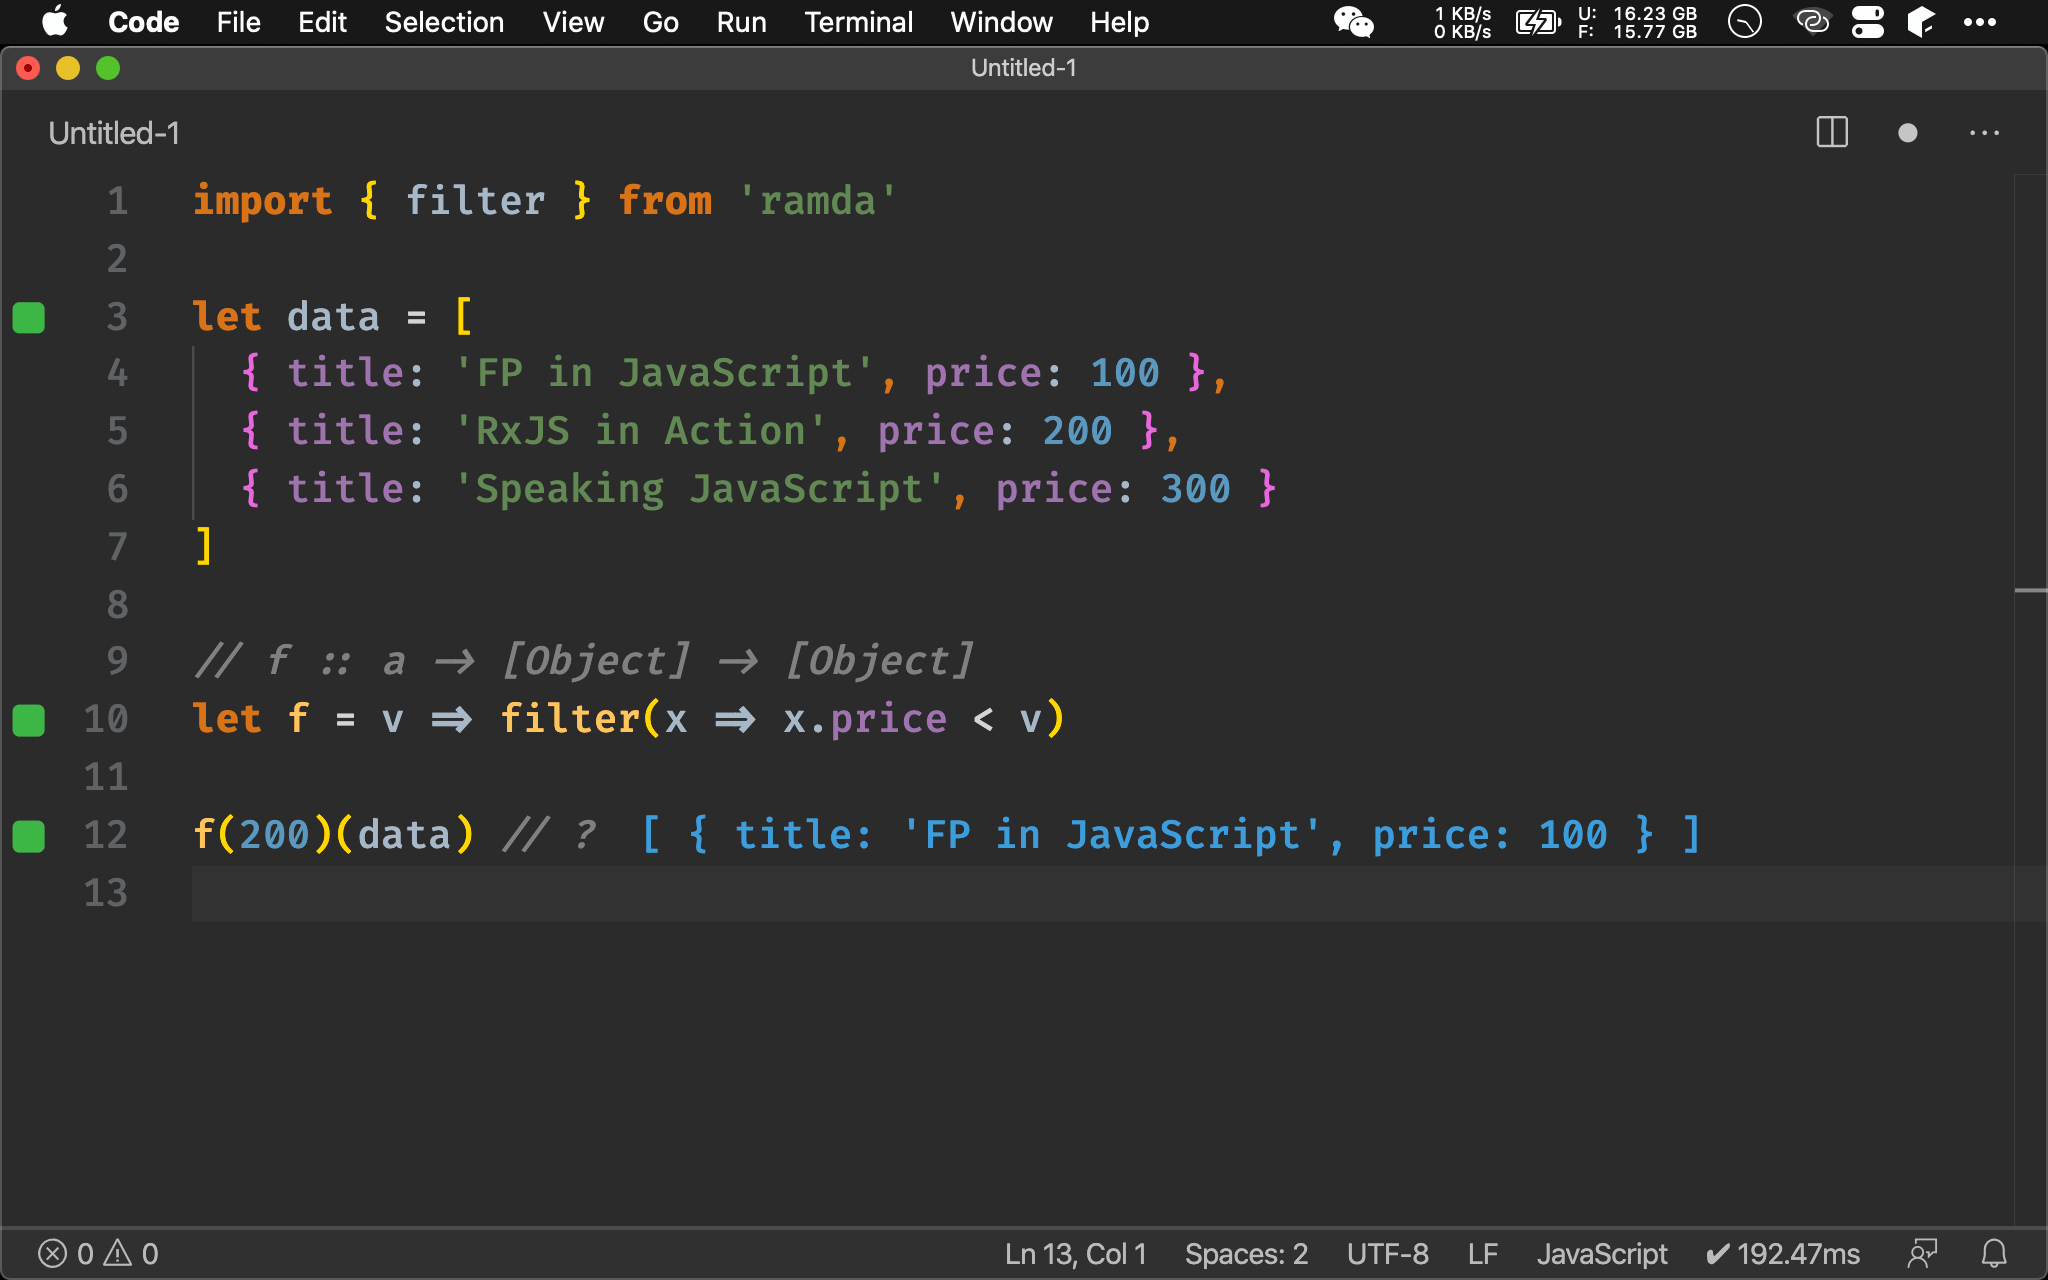Open the Selection menu
The width and height of the screenshot is (2048, 1280).
click(x=444, y=22)
